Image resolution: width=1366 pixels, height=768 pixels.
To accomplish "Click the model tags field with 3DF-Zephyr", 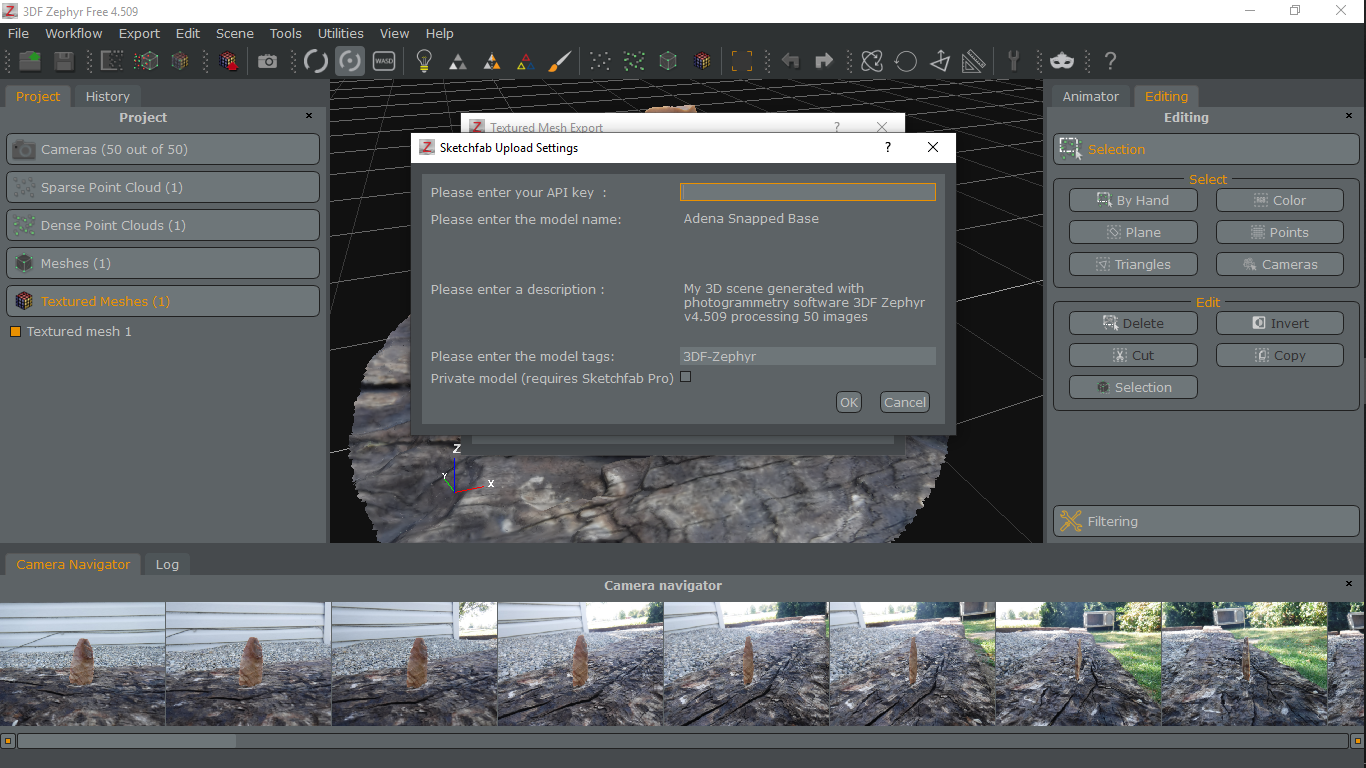I will (808, 356).
